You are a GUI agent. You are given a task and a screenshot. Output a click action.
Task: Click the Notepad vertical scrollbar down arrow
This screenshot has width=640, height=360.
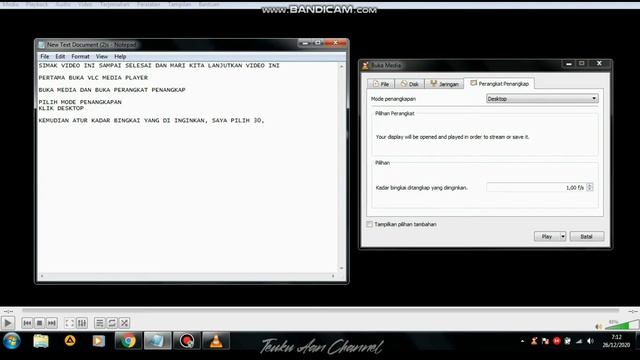point(342,268)
